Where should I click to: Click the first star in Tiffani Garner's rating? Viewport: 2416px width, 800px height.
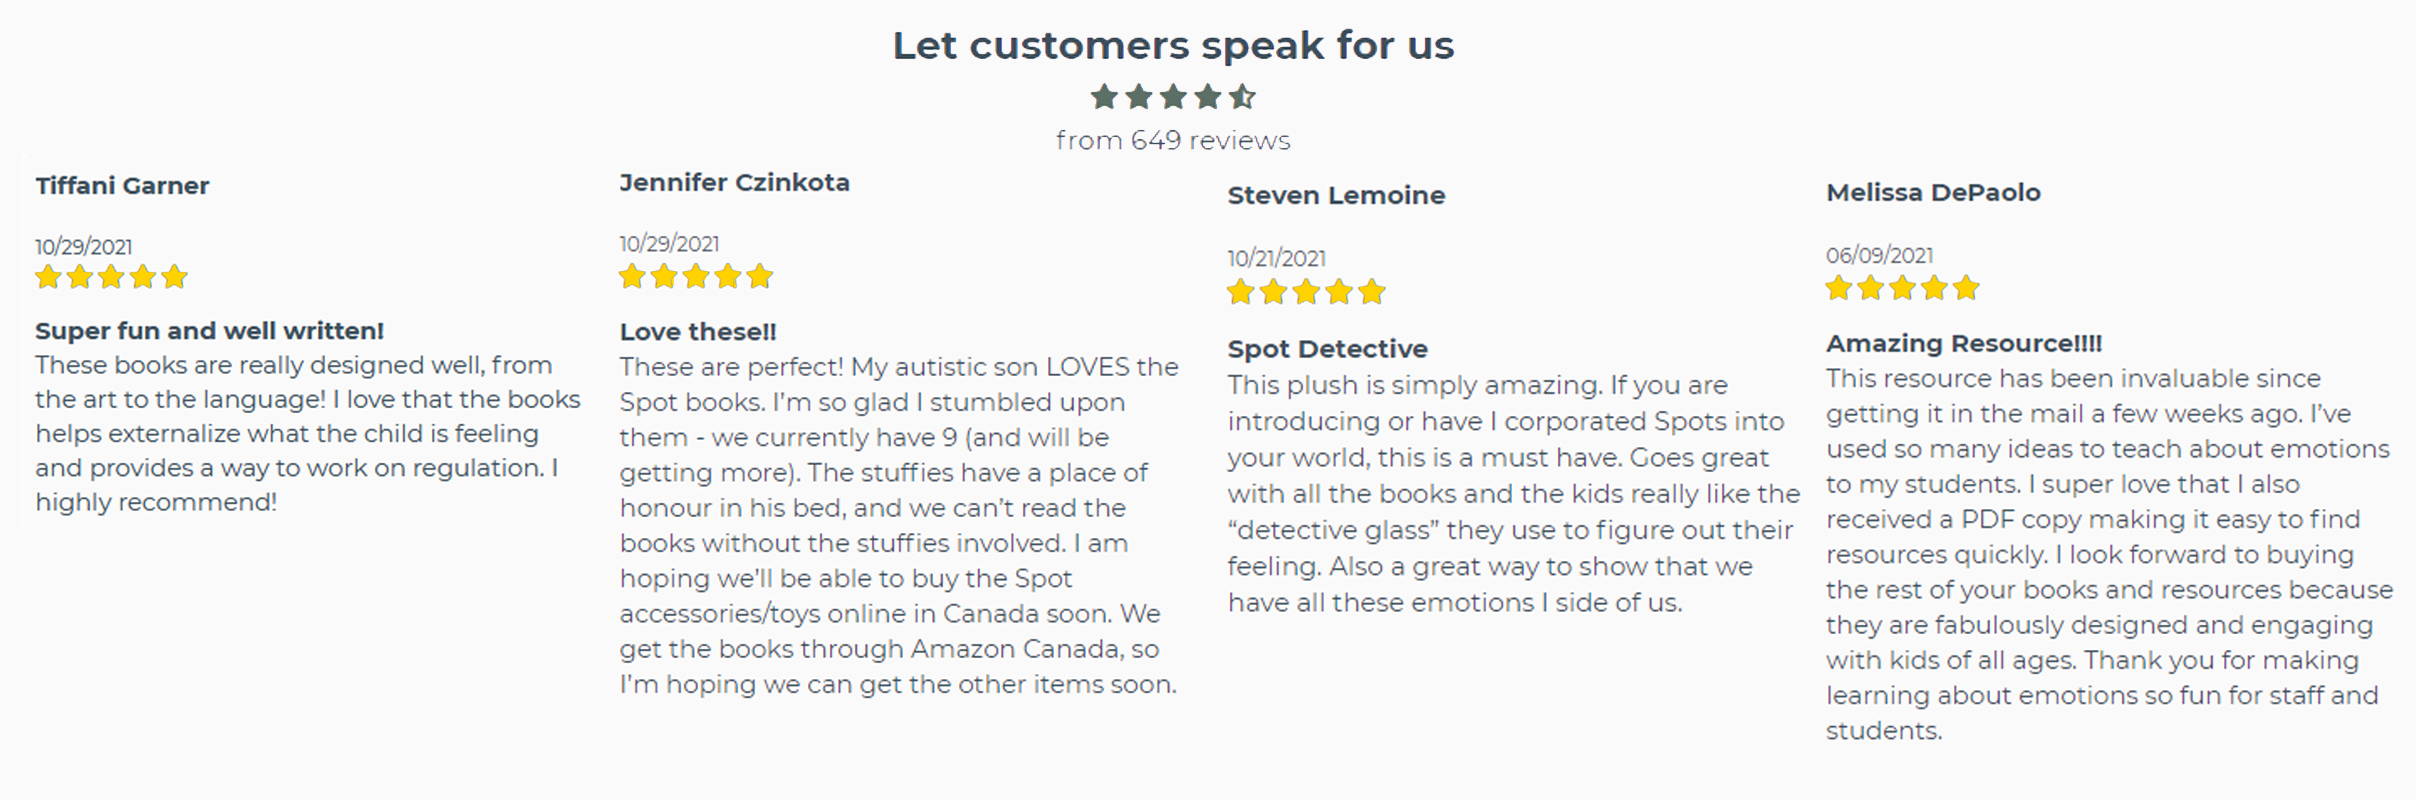click(48, 277)
